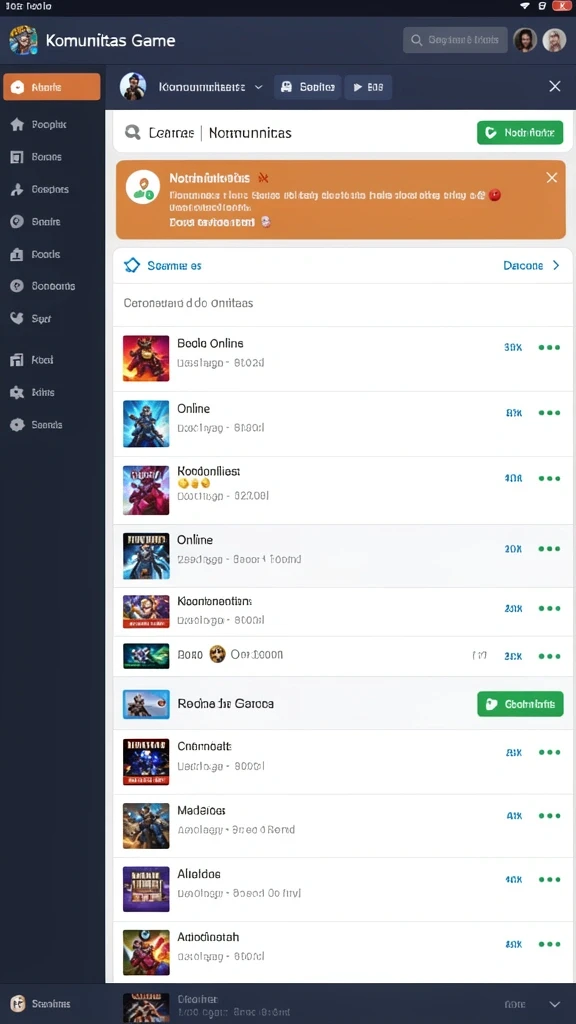The image size is (576, 1024).
Task: Open more options for 'Kodonfiest' row
Action: click(549, 478)
